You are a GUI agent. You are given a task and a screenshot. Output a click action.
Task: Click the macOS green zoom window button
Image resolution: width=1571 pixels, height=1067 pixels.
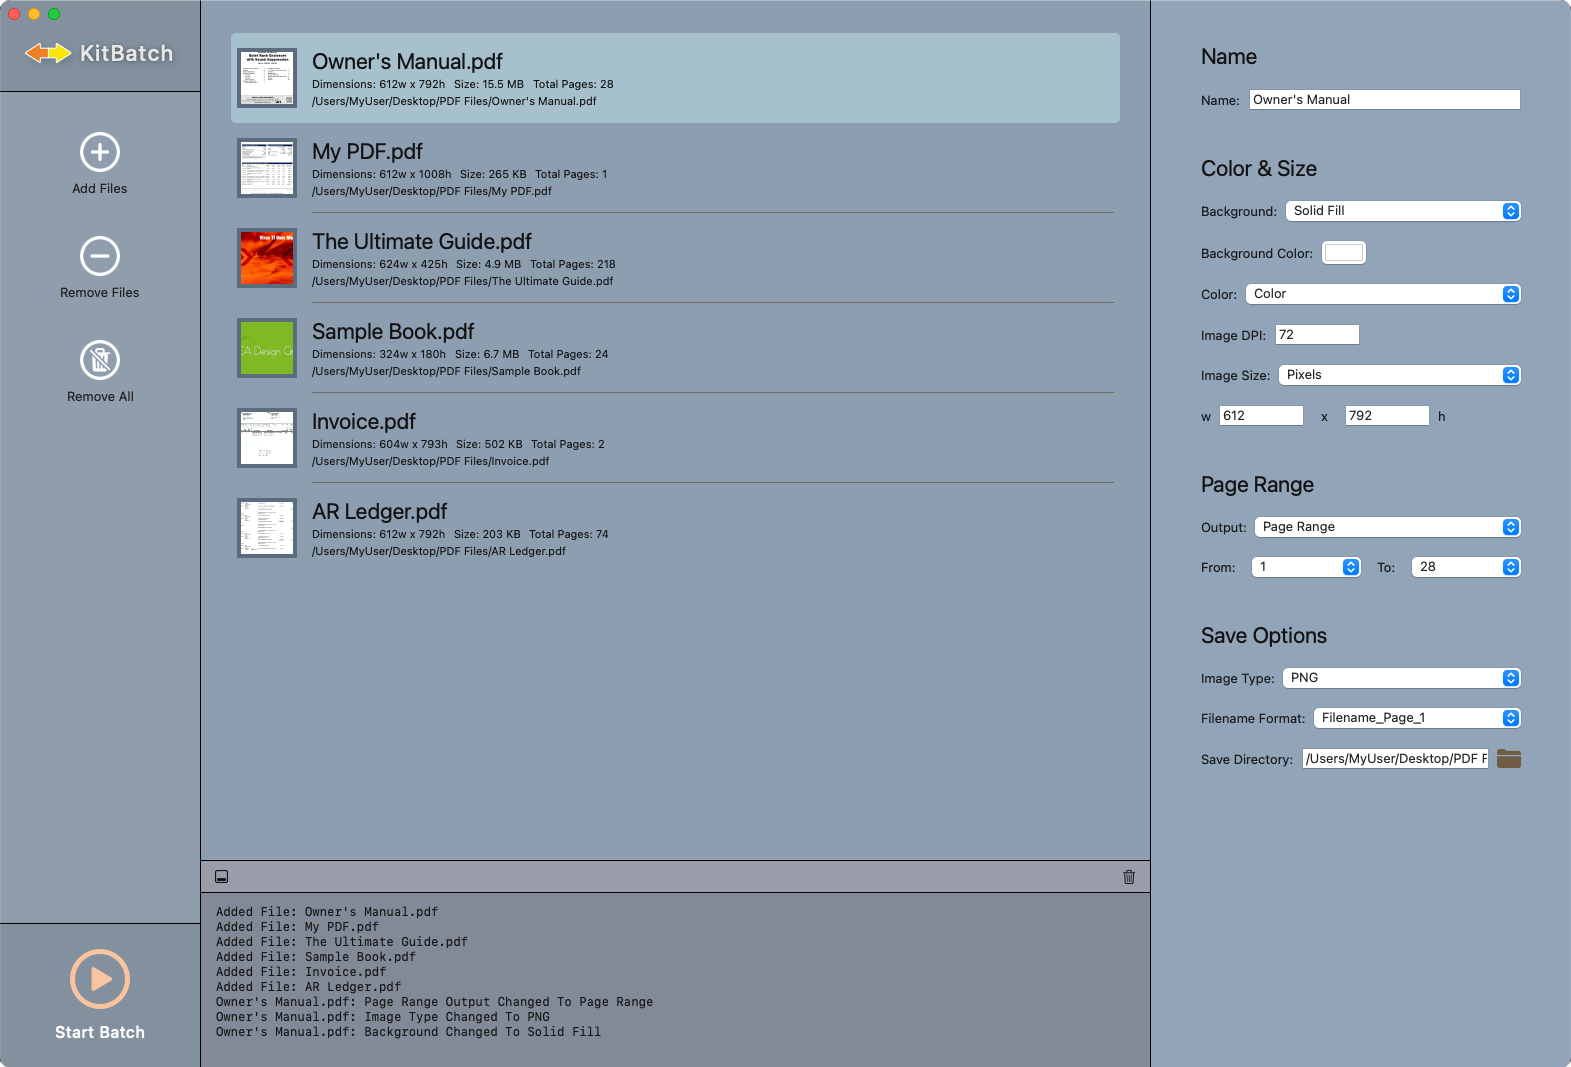coord(54,14)
